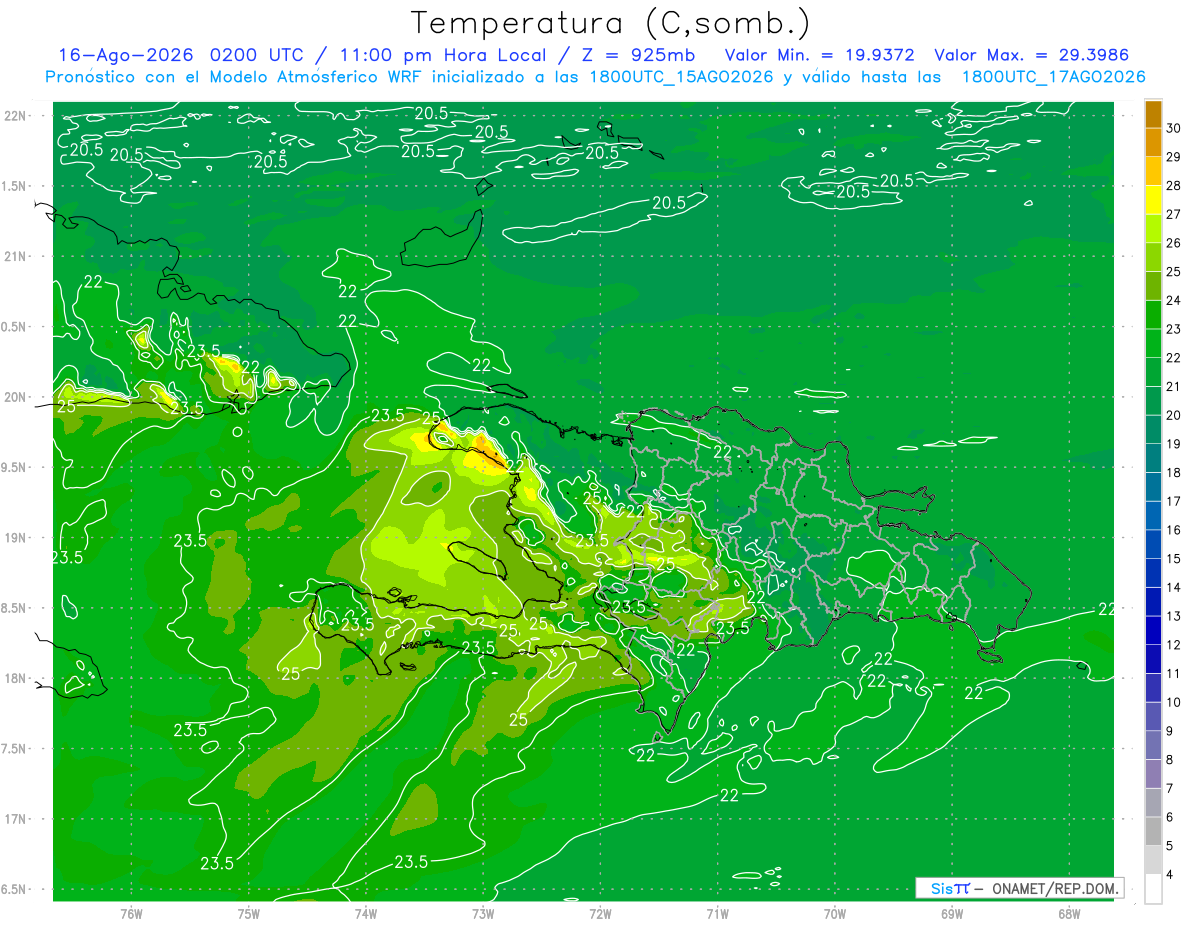Click the '18N' latitude axis label
Image resolution: width=1200 pixels, height=927 pixels.
14,678
